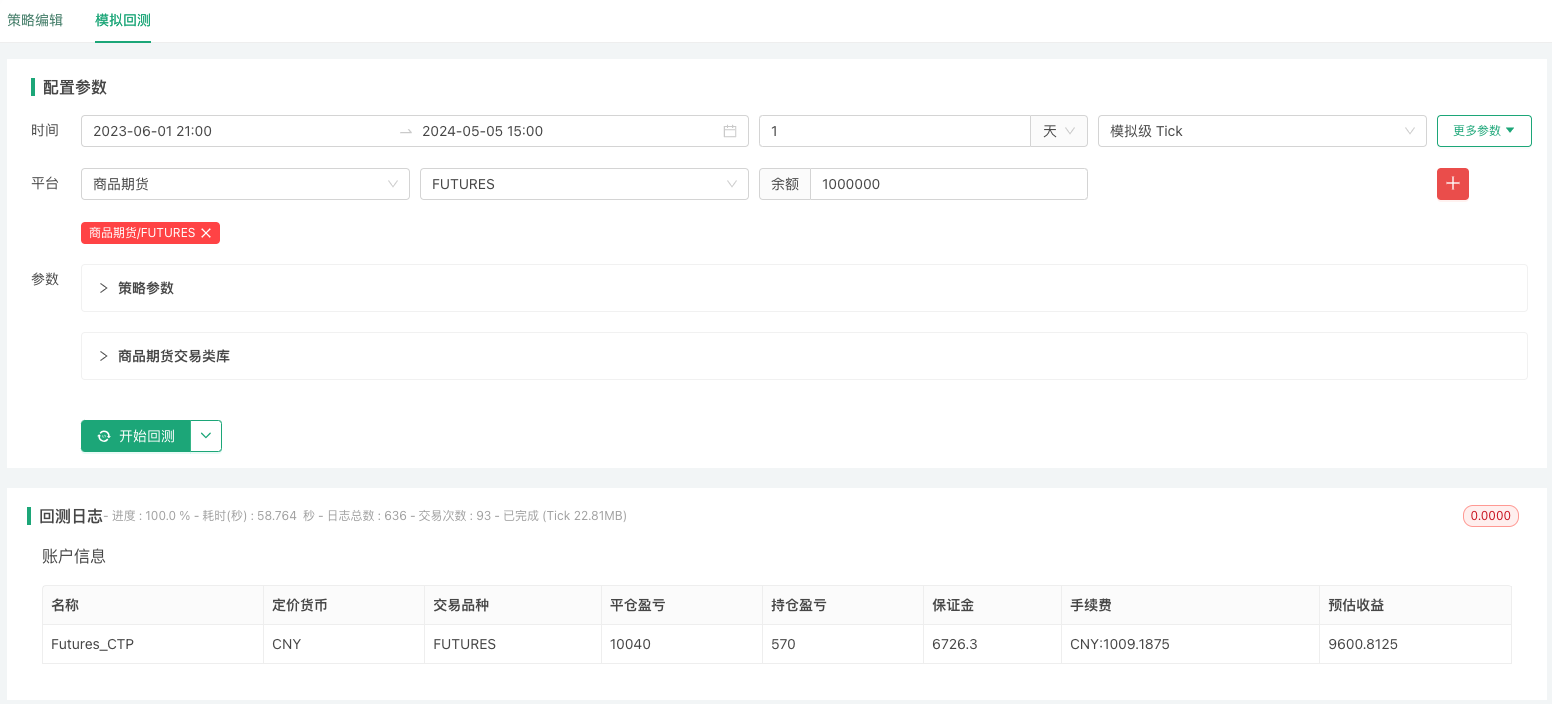Open the 天 period unit dropdown
1552x704 pixels.
pyautogui.click(x=1059, y=131)
